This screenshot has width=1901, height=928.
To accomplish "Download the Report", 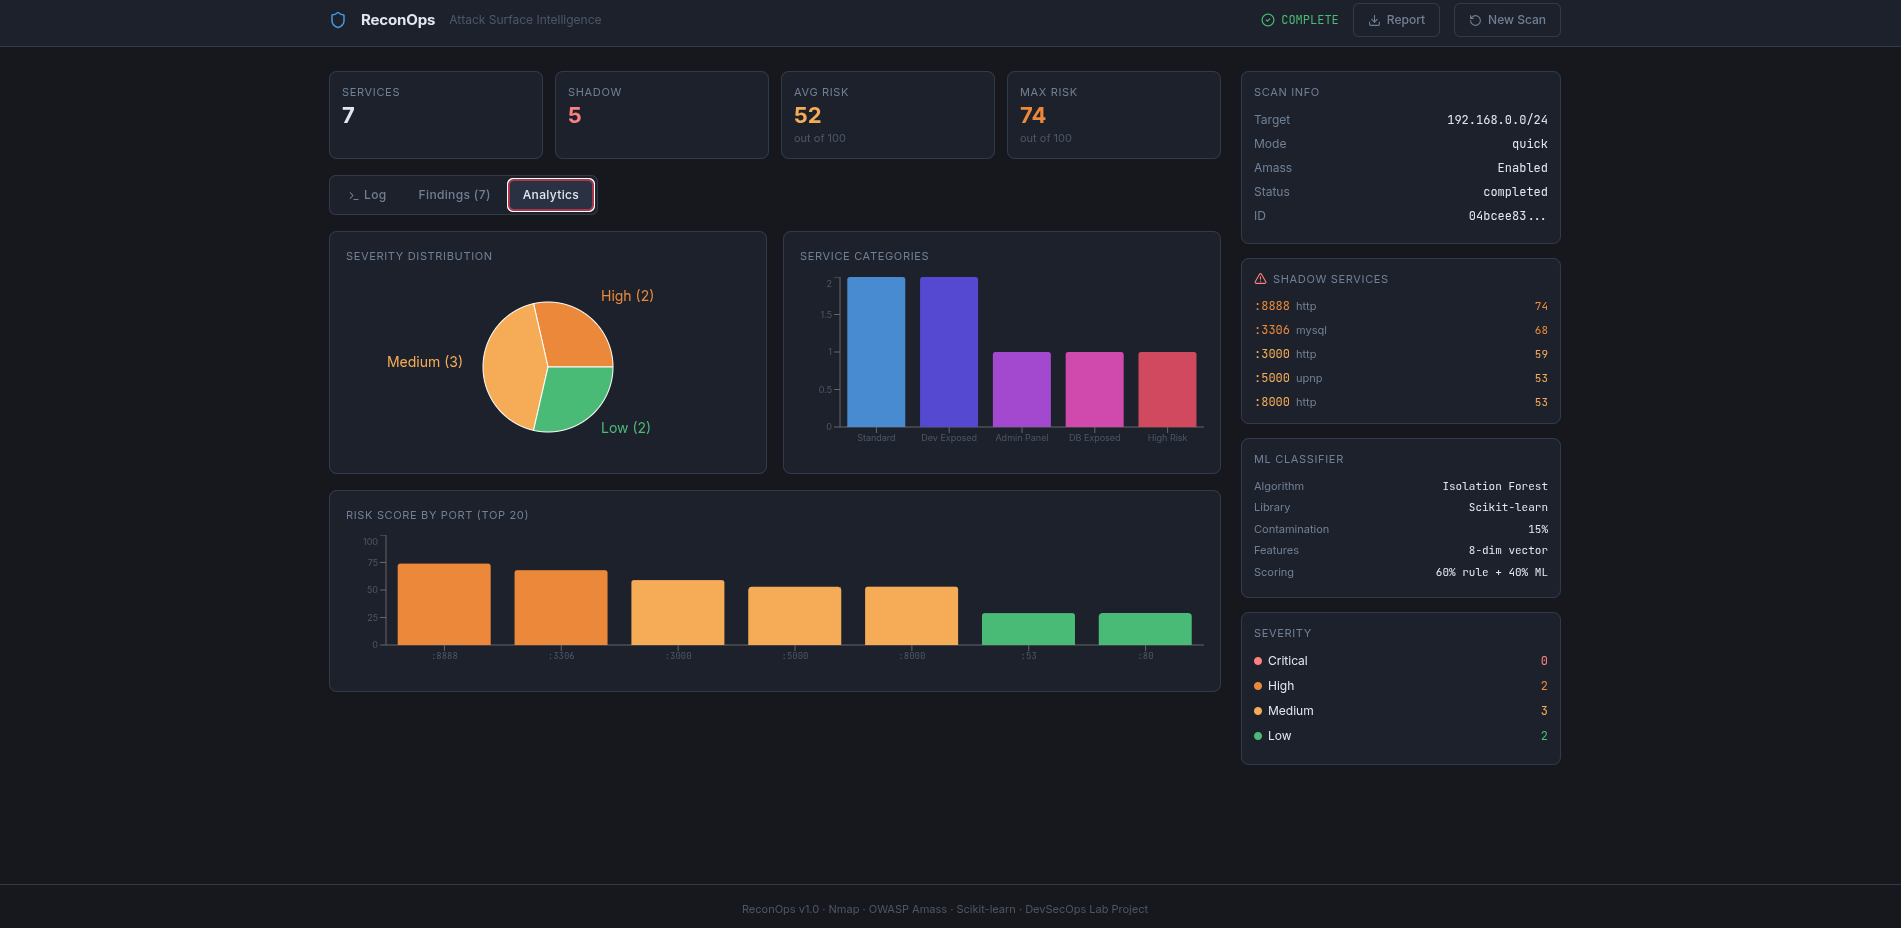I will [1396, 20].
